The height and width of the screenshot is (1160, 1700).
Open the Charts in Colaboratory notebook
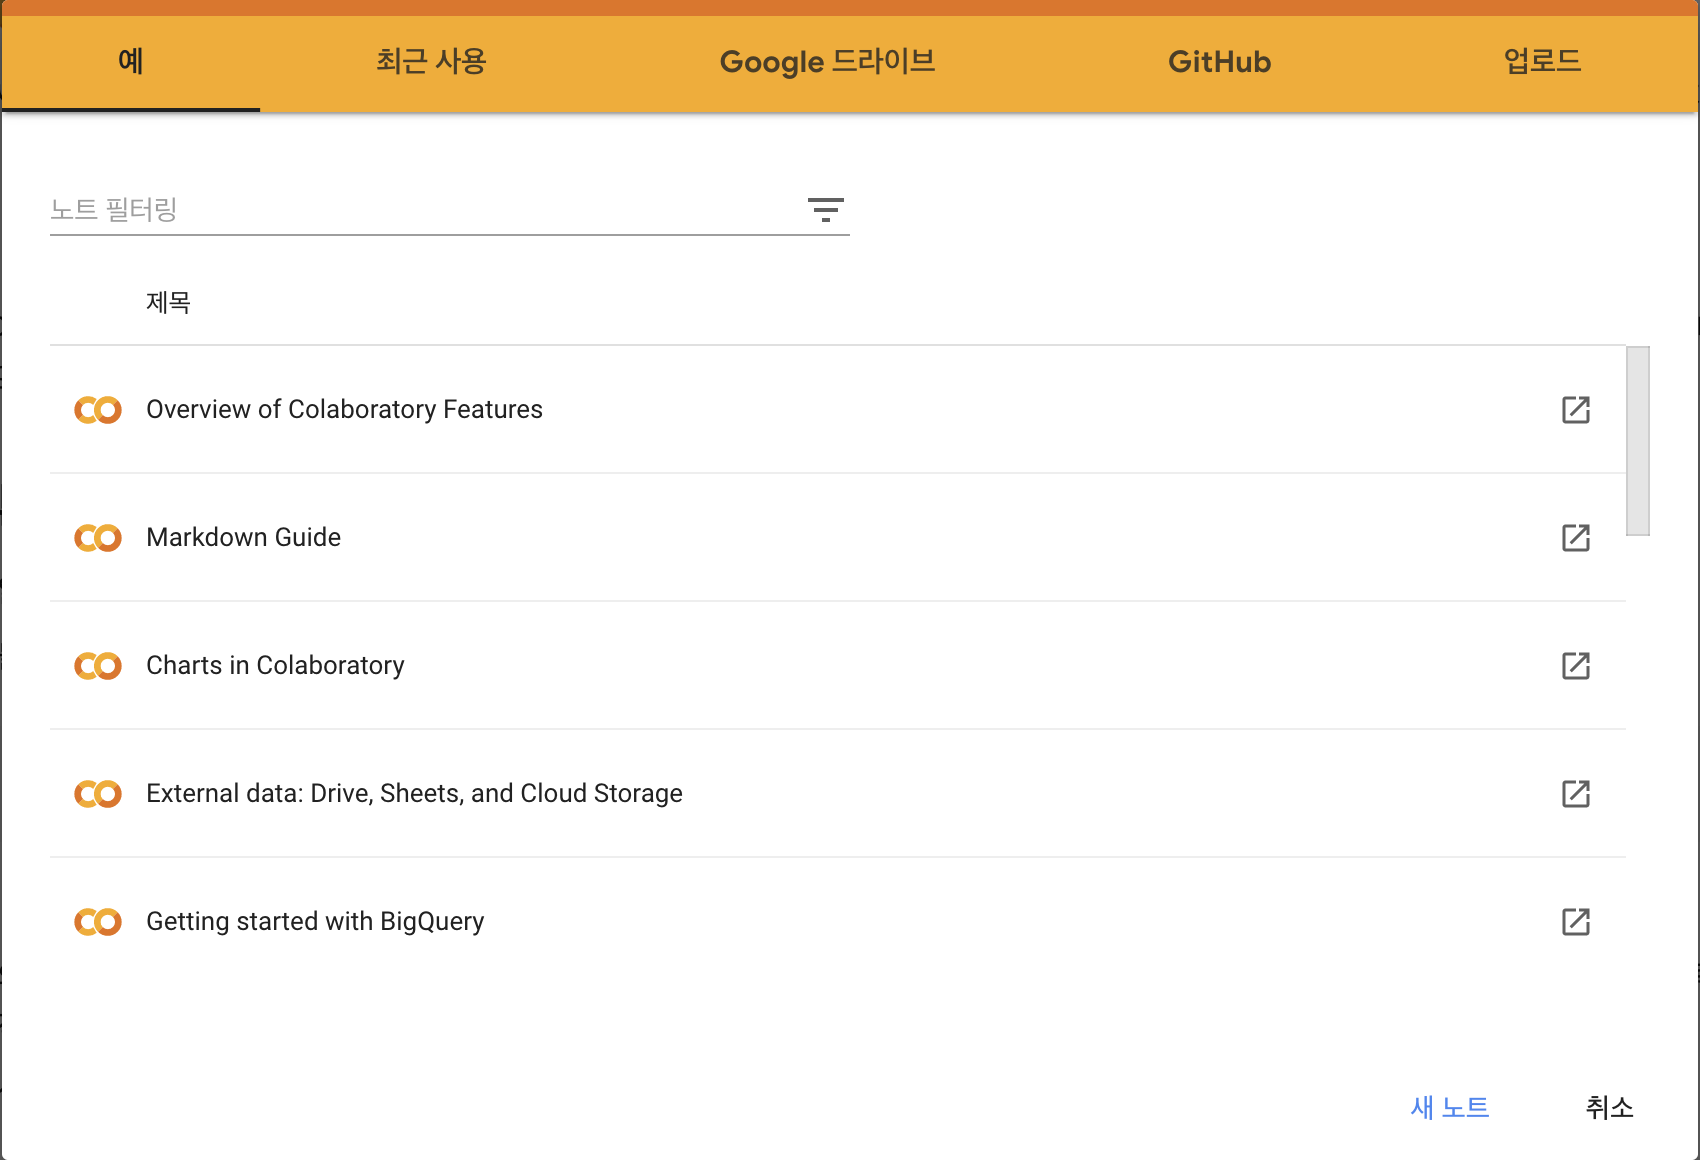click(x=275, y=665)
